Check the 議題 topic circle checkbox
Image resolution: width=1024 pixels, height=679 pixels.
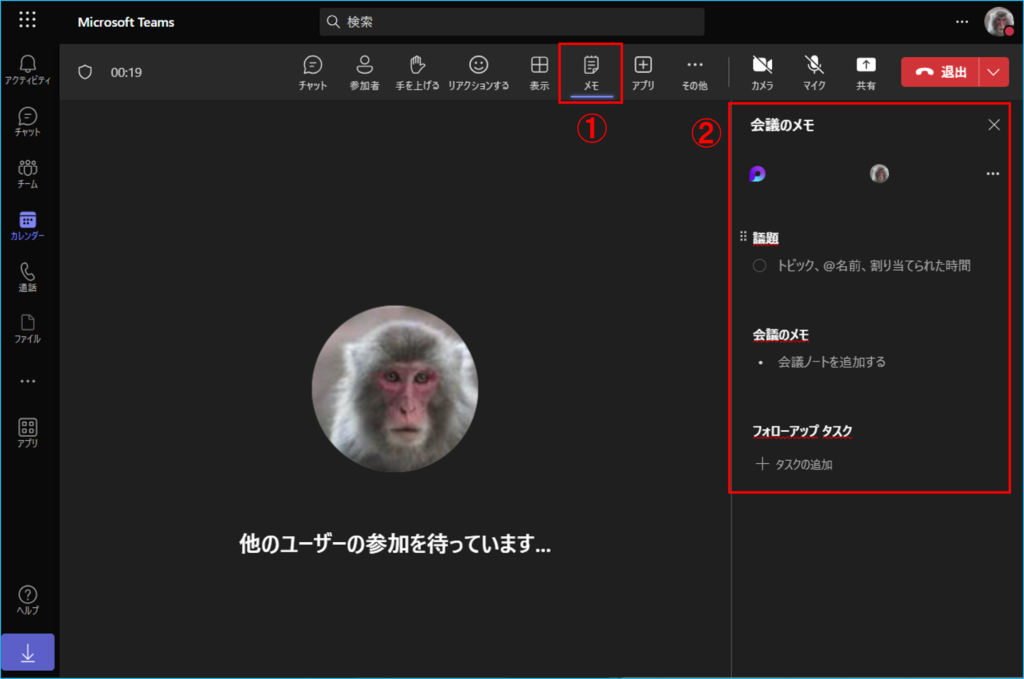(759, 266)
